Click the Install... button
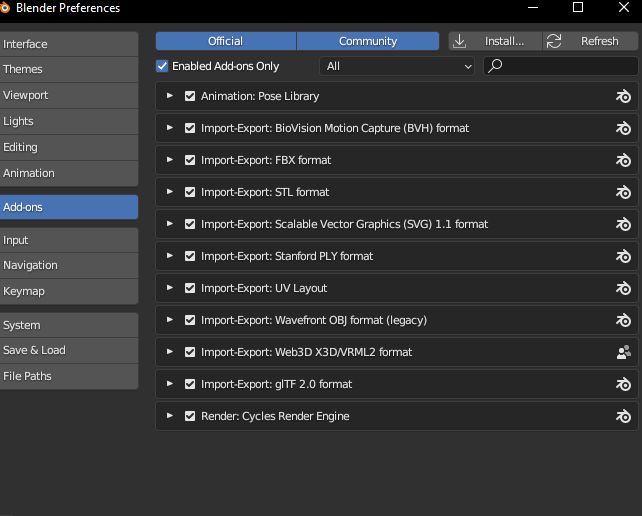 point(494,41)
